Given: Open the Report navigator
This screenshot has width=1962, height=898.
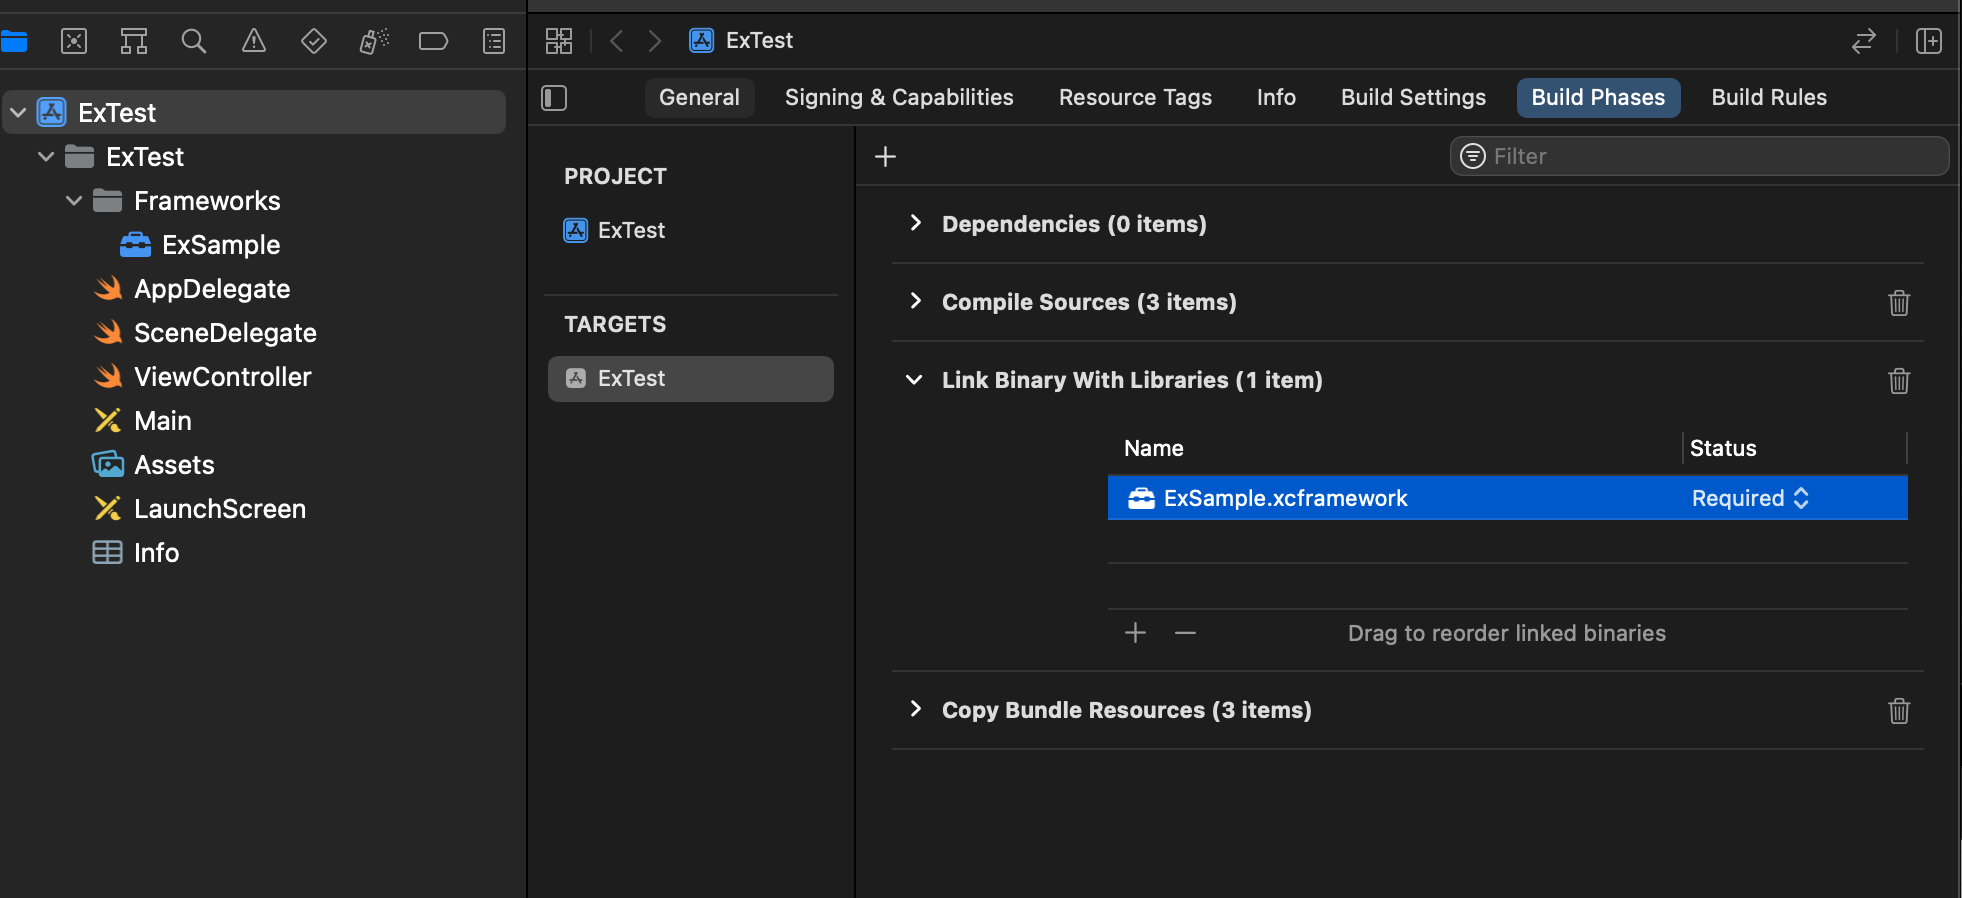Looking at the screenshot, I should [x=494, y=41].
